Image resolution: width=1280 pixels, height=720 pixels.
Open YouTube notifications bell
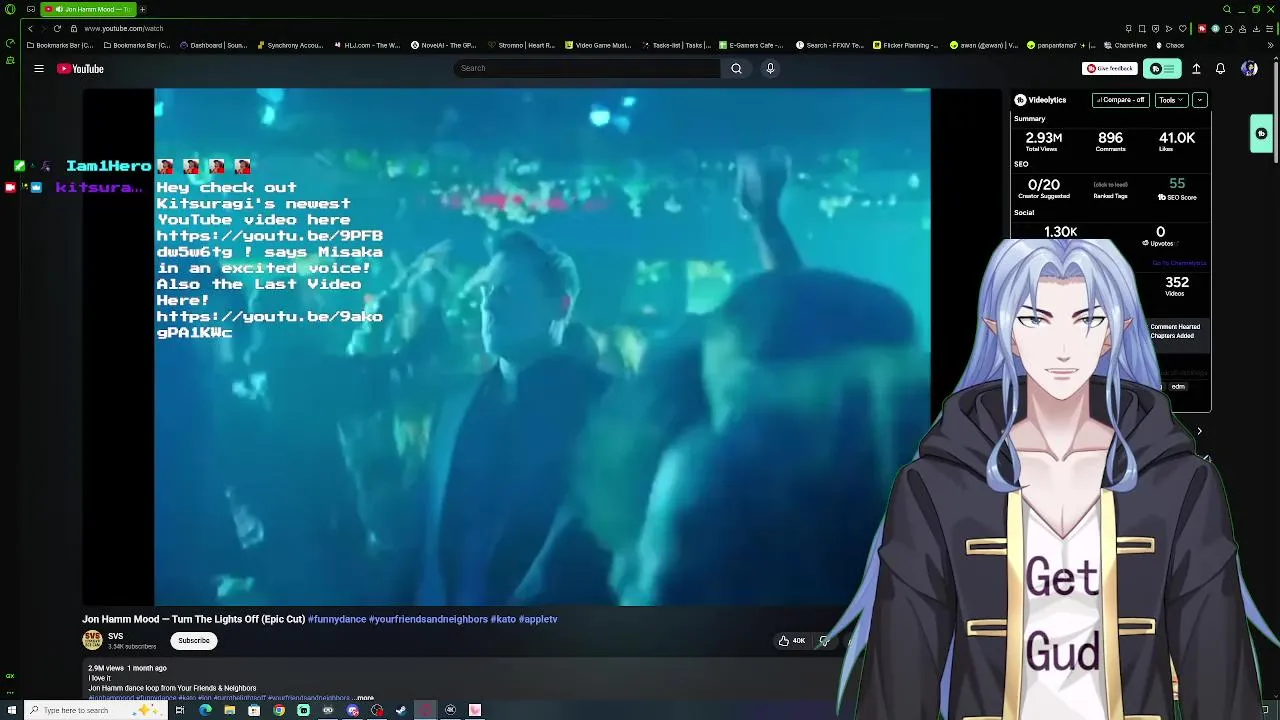[x=1220, y=69]
